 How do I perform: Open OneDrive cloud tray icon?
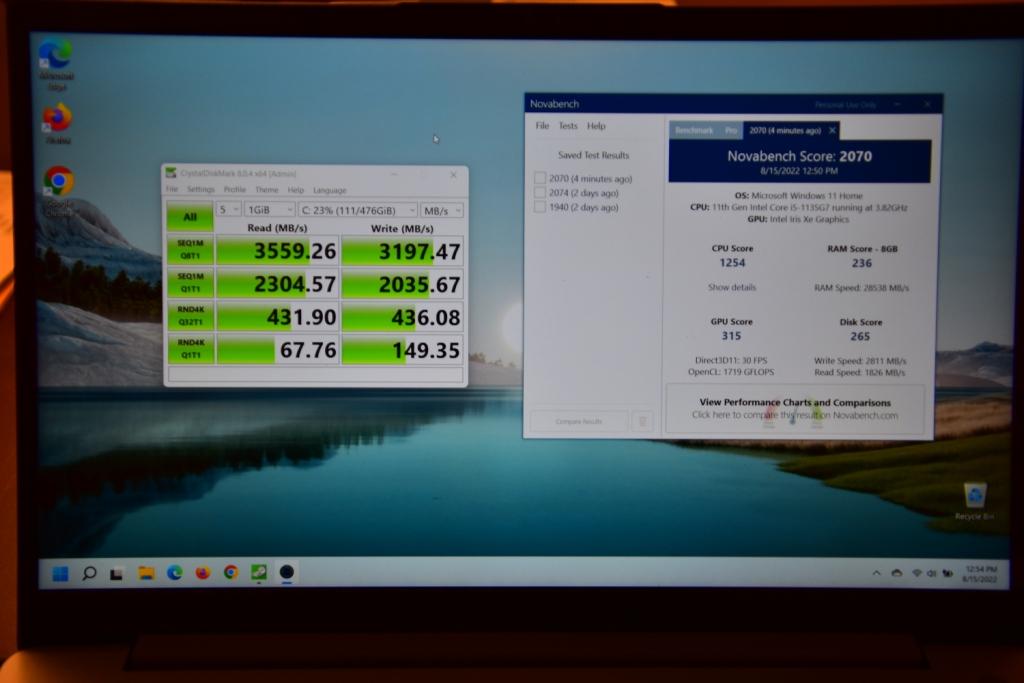pyautogui.click(x=897, y=573)
